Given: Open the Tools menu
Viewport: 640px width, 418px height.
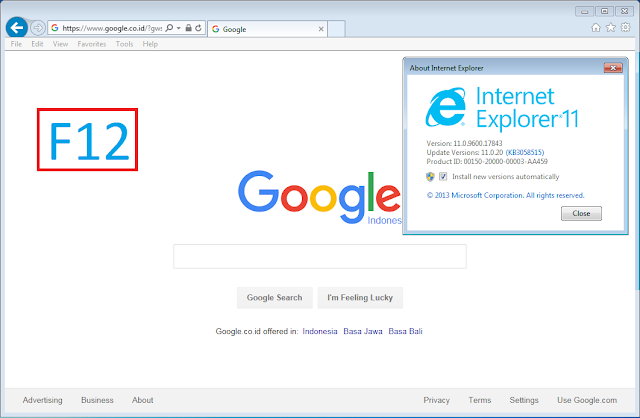Looking at the screenshot, I should 124,44.
